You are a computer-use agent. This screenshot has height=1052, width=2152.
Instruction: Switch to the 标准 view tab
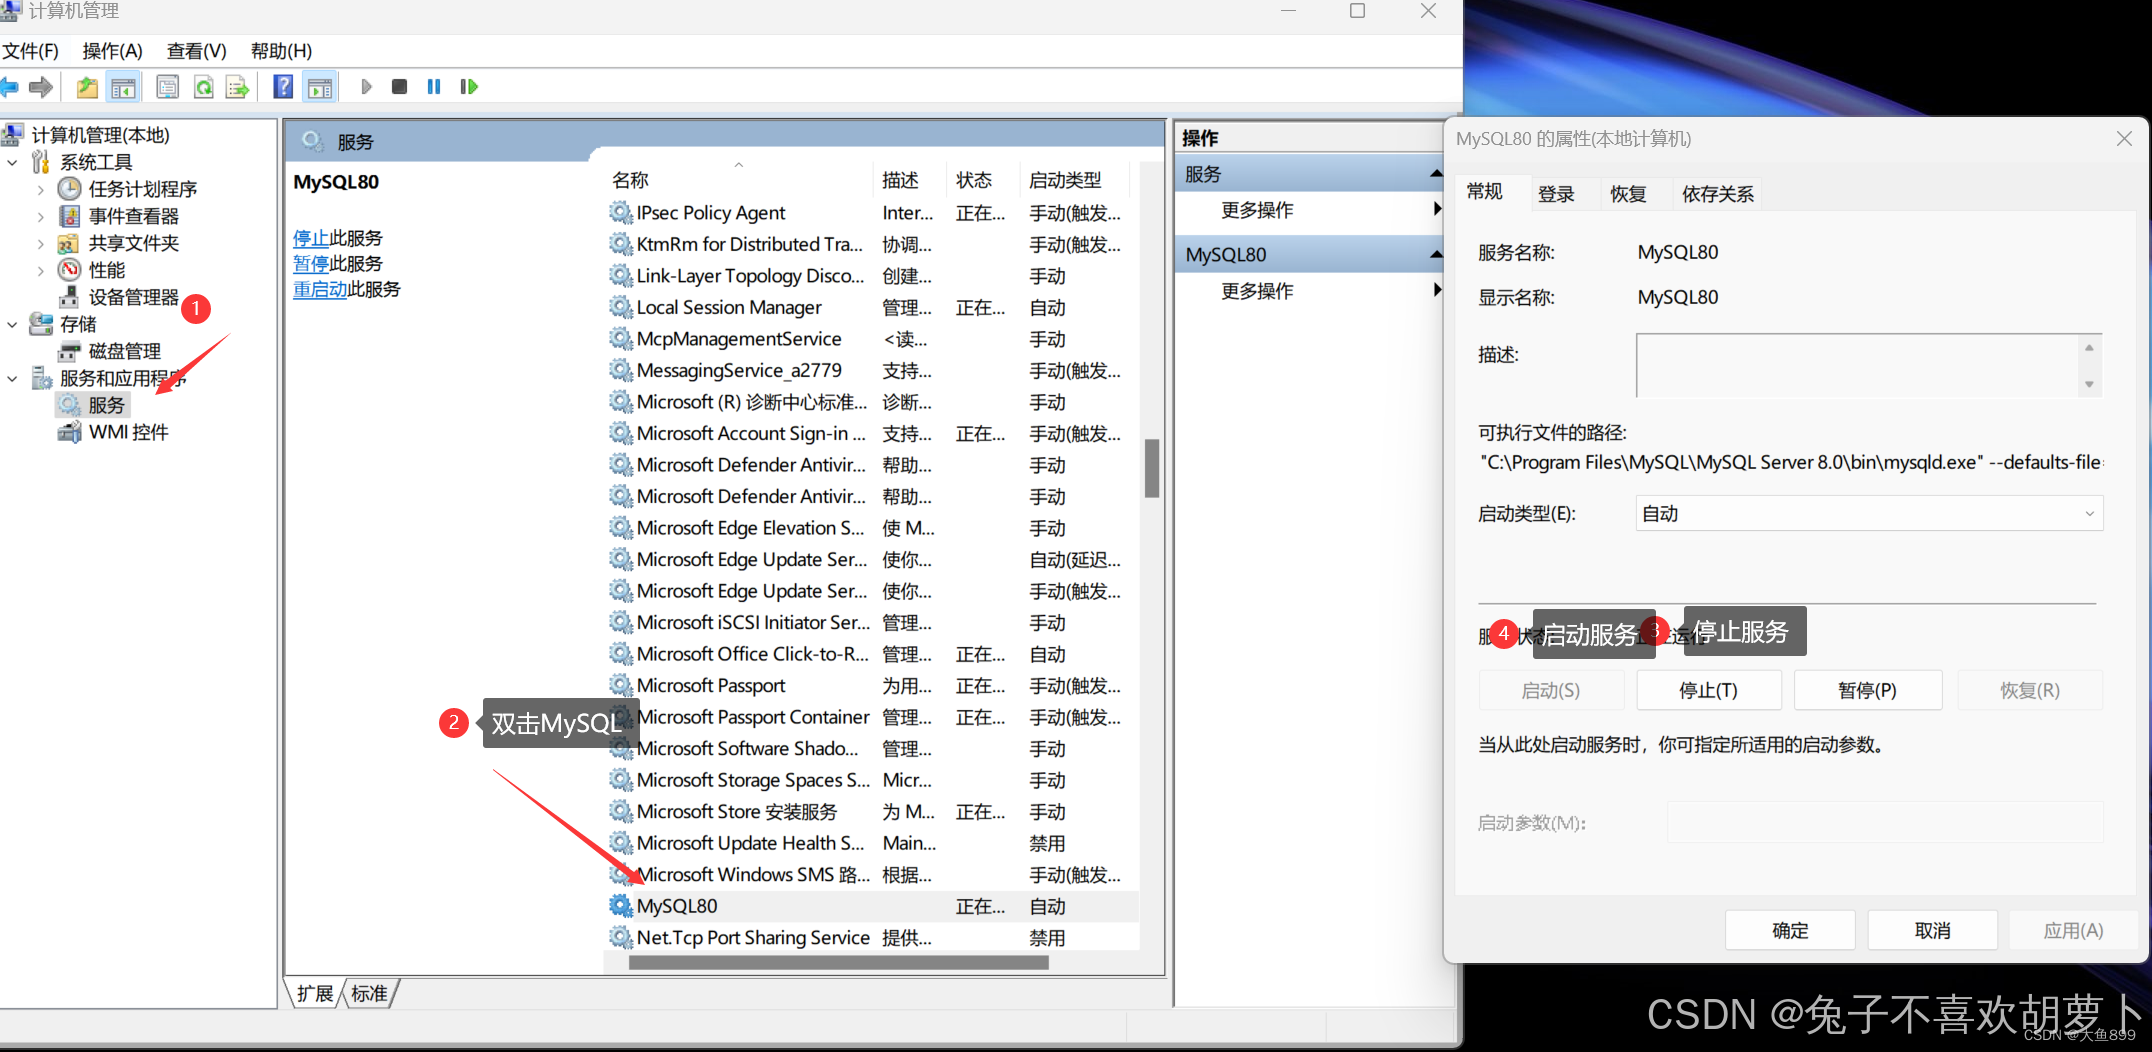pos(369,993)
